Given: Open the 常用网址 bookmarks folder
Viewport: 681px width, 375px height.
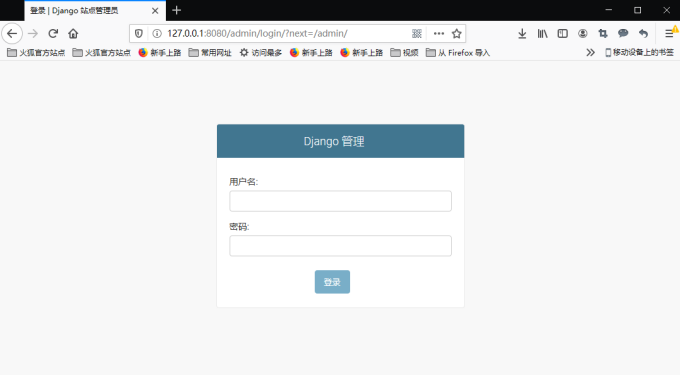Looking at the screenshot, I should pos(210,53).
